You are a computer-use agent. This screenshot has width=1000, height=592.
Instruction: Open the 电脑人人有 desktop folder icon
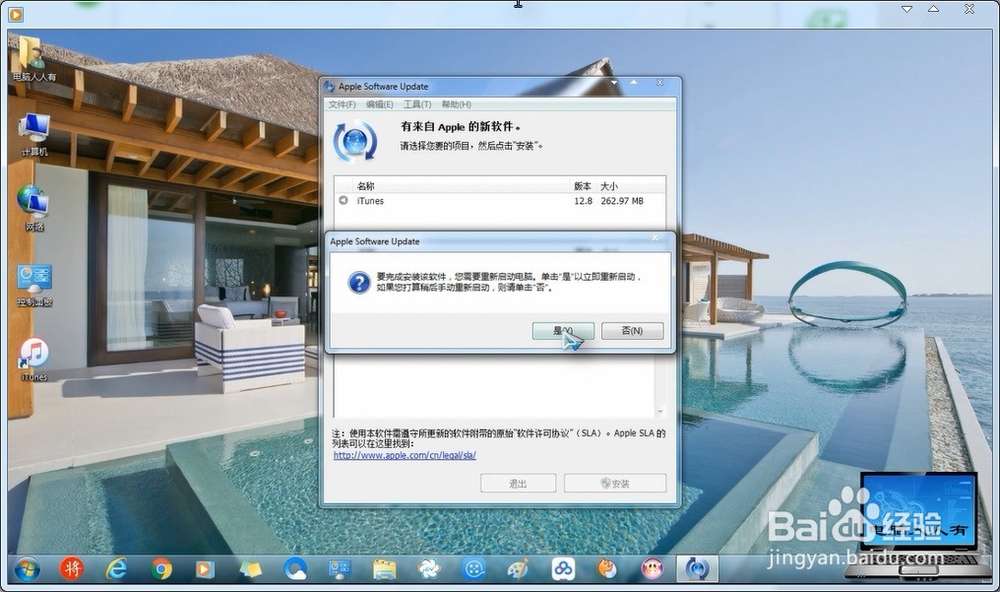[x=33, y=59]
